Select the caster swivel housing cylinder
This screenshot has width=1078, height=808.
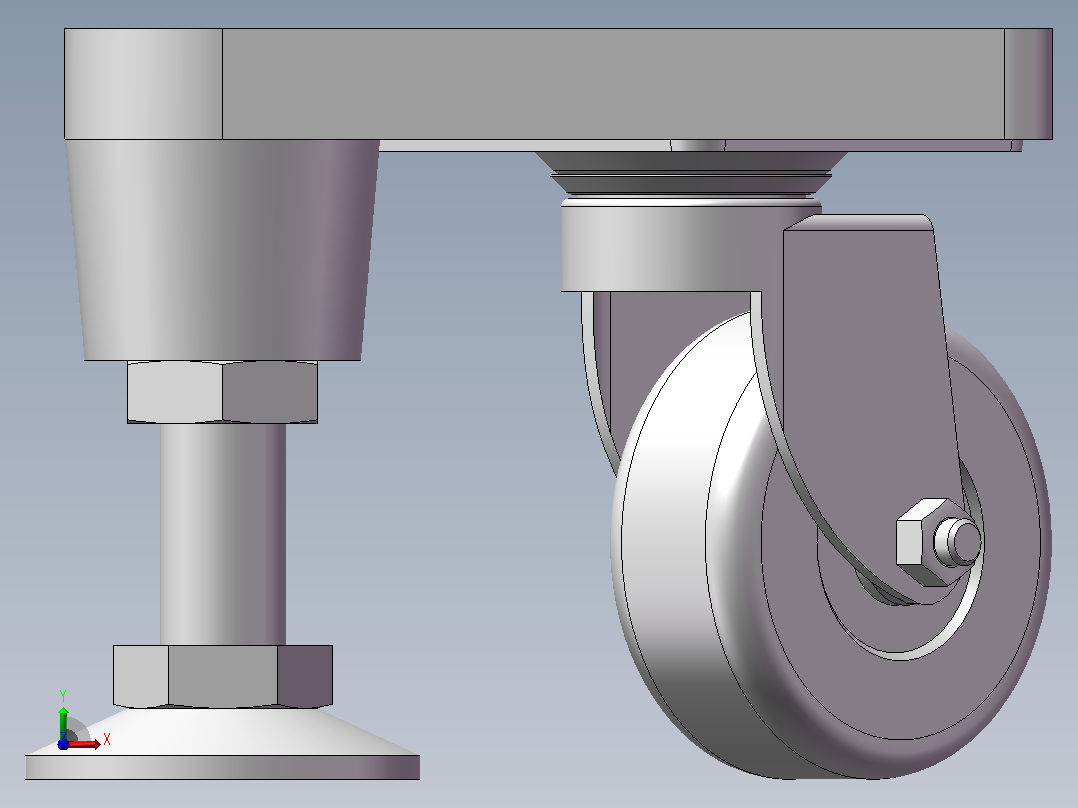coord(672,249)
